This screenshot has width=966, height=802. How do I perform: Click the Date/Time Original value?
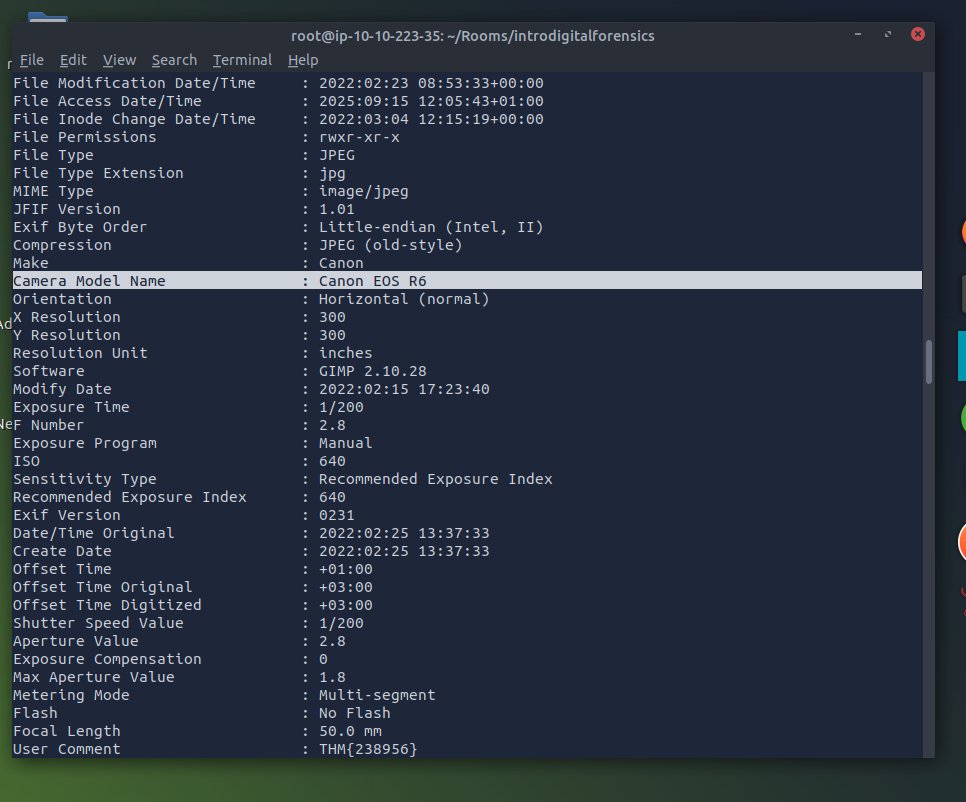coord(404,533)
